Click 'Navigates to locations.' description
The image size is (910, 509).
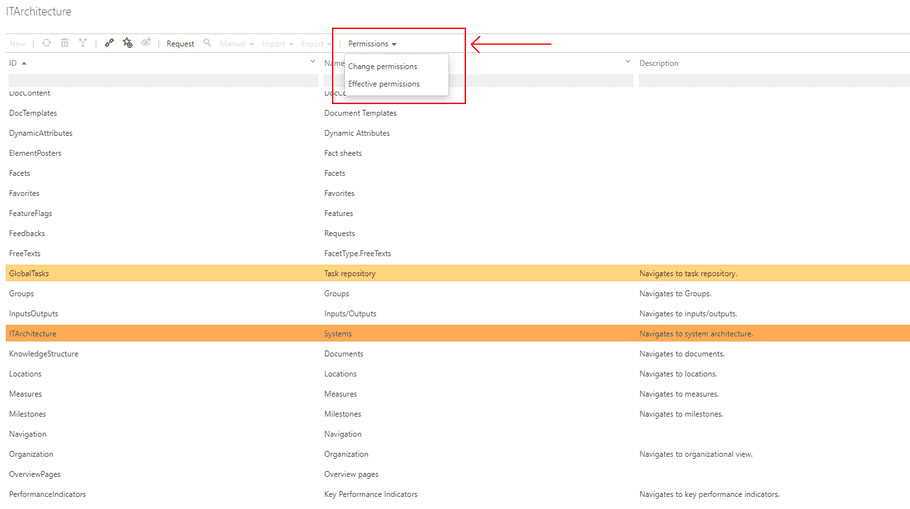678,374
